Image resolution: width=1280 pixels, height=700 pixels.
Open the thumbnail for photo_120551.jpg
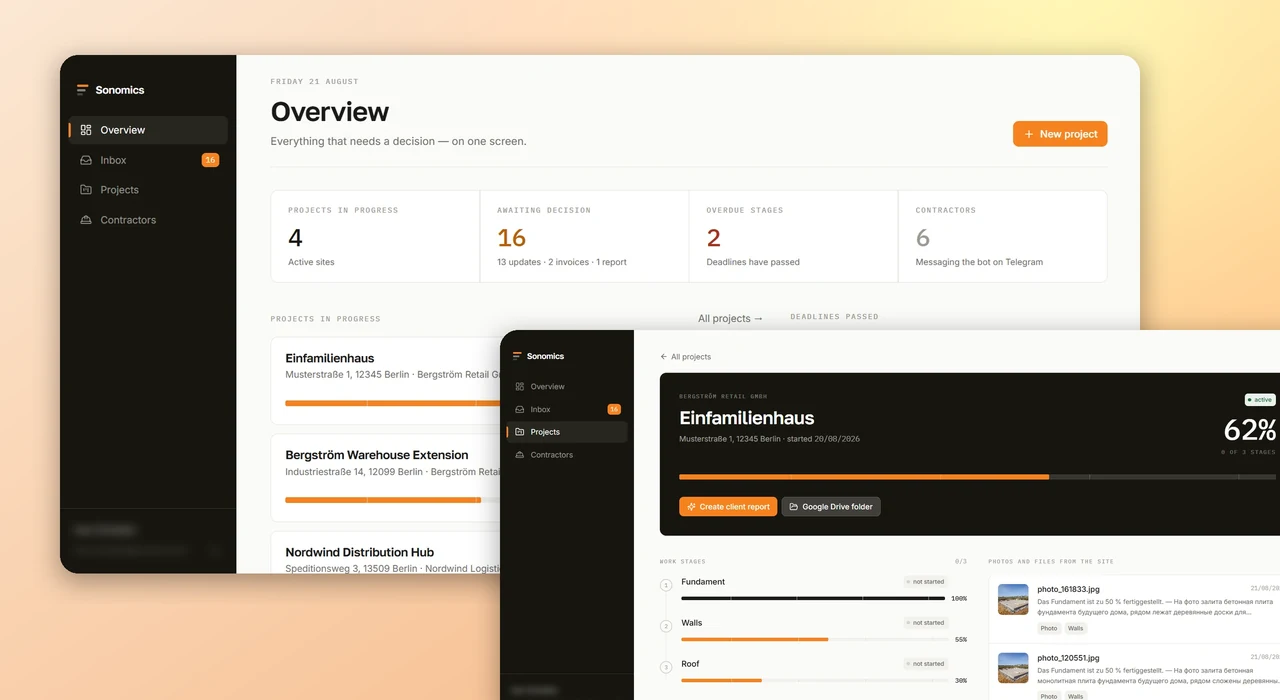[x=1013, y=668]
